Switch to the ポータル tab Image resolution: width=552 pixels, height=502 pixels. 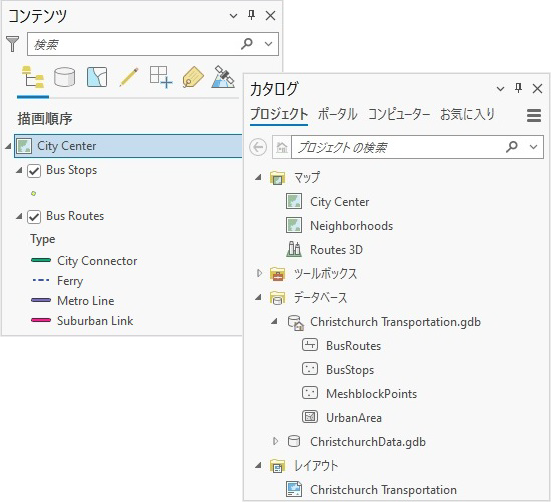click(337, 114)
